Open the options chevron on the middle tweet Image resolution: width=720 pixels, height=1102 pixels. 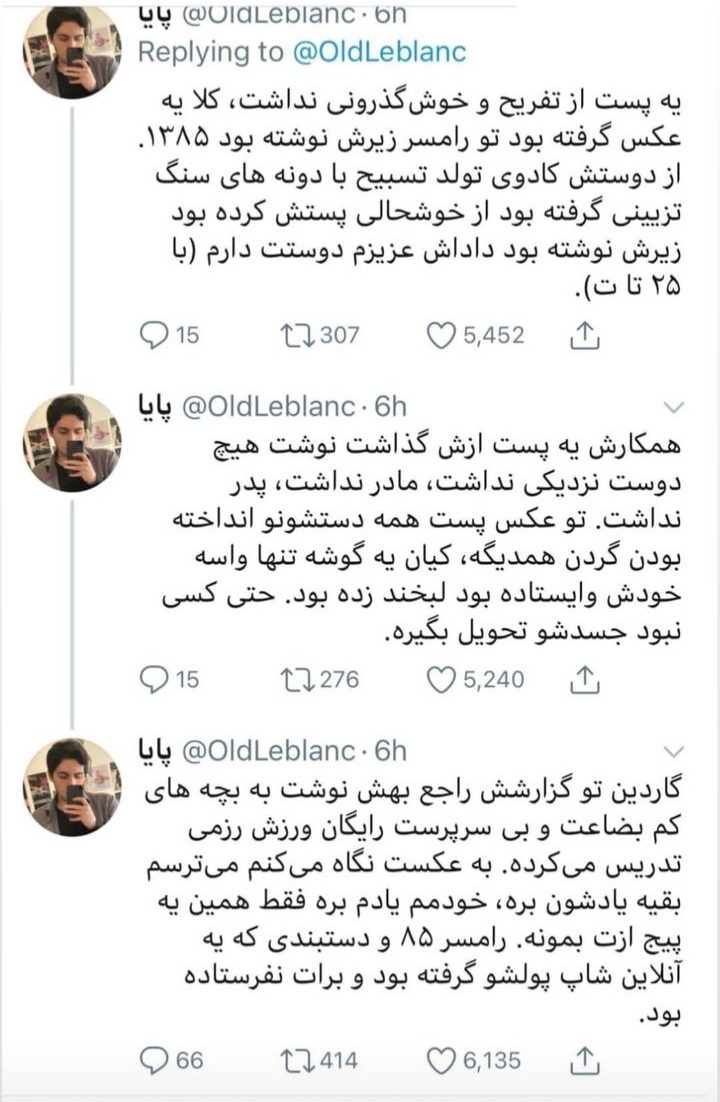click(x=675, y=407)
